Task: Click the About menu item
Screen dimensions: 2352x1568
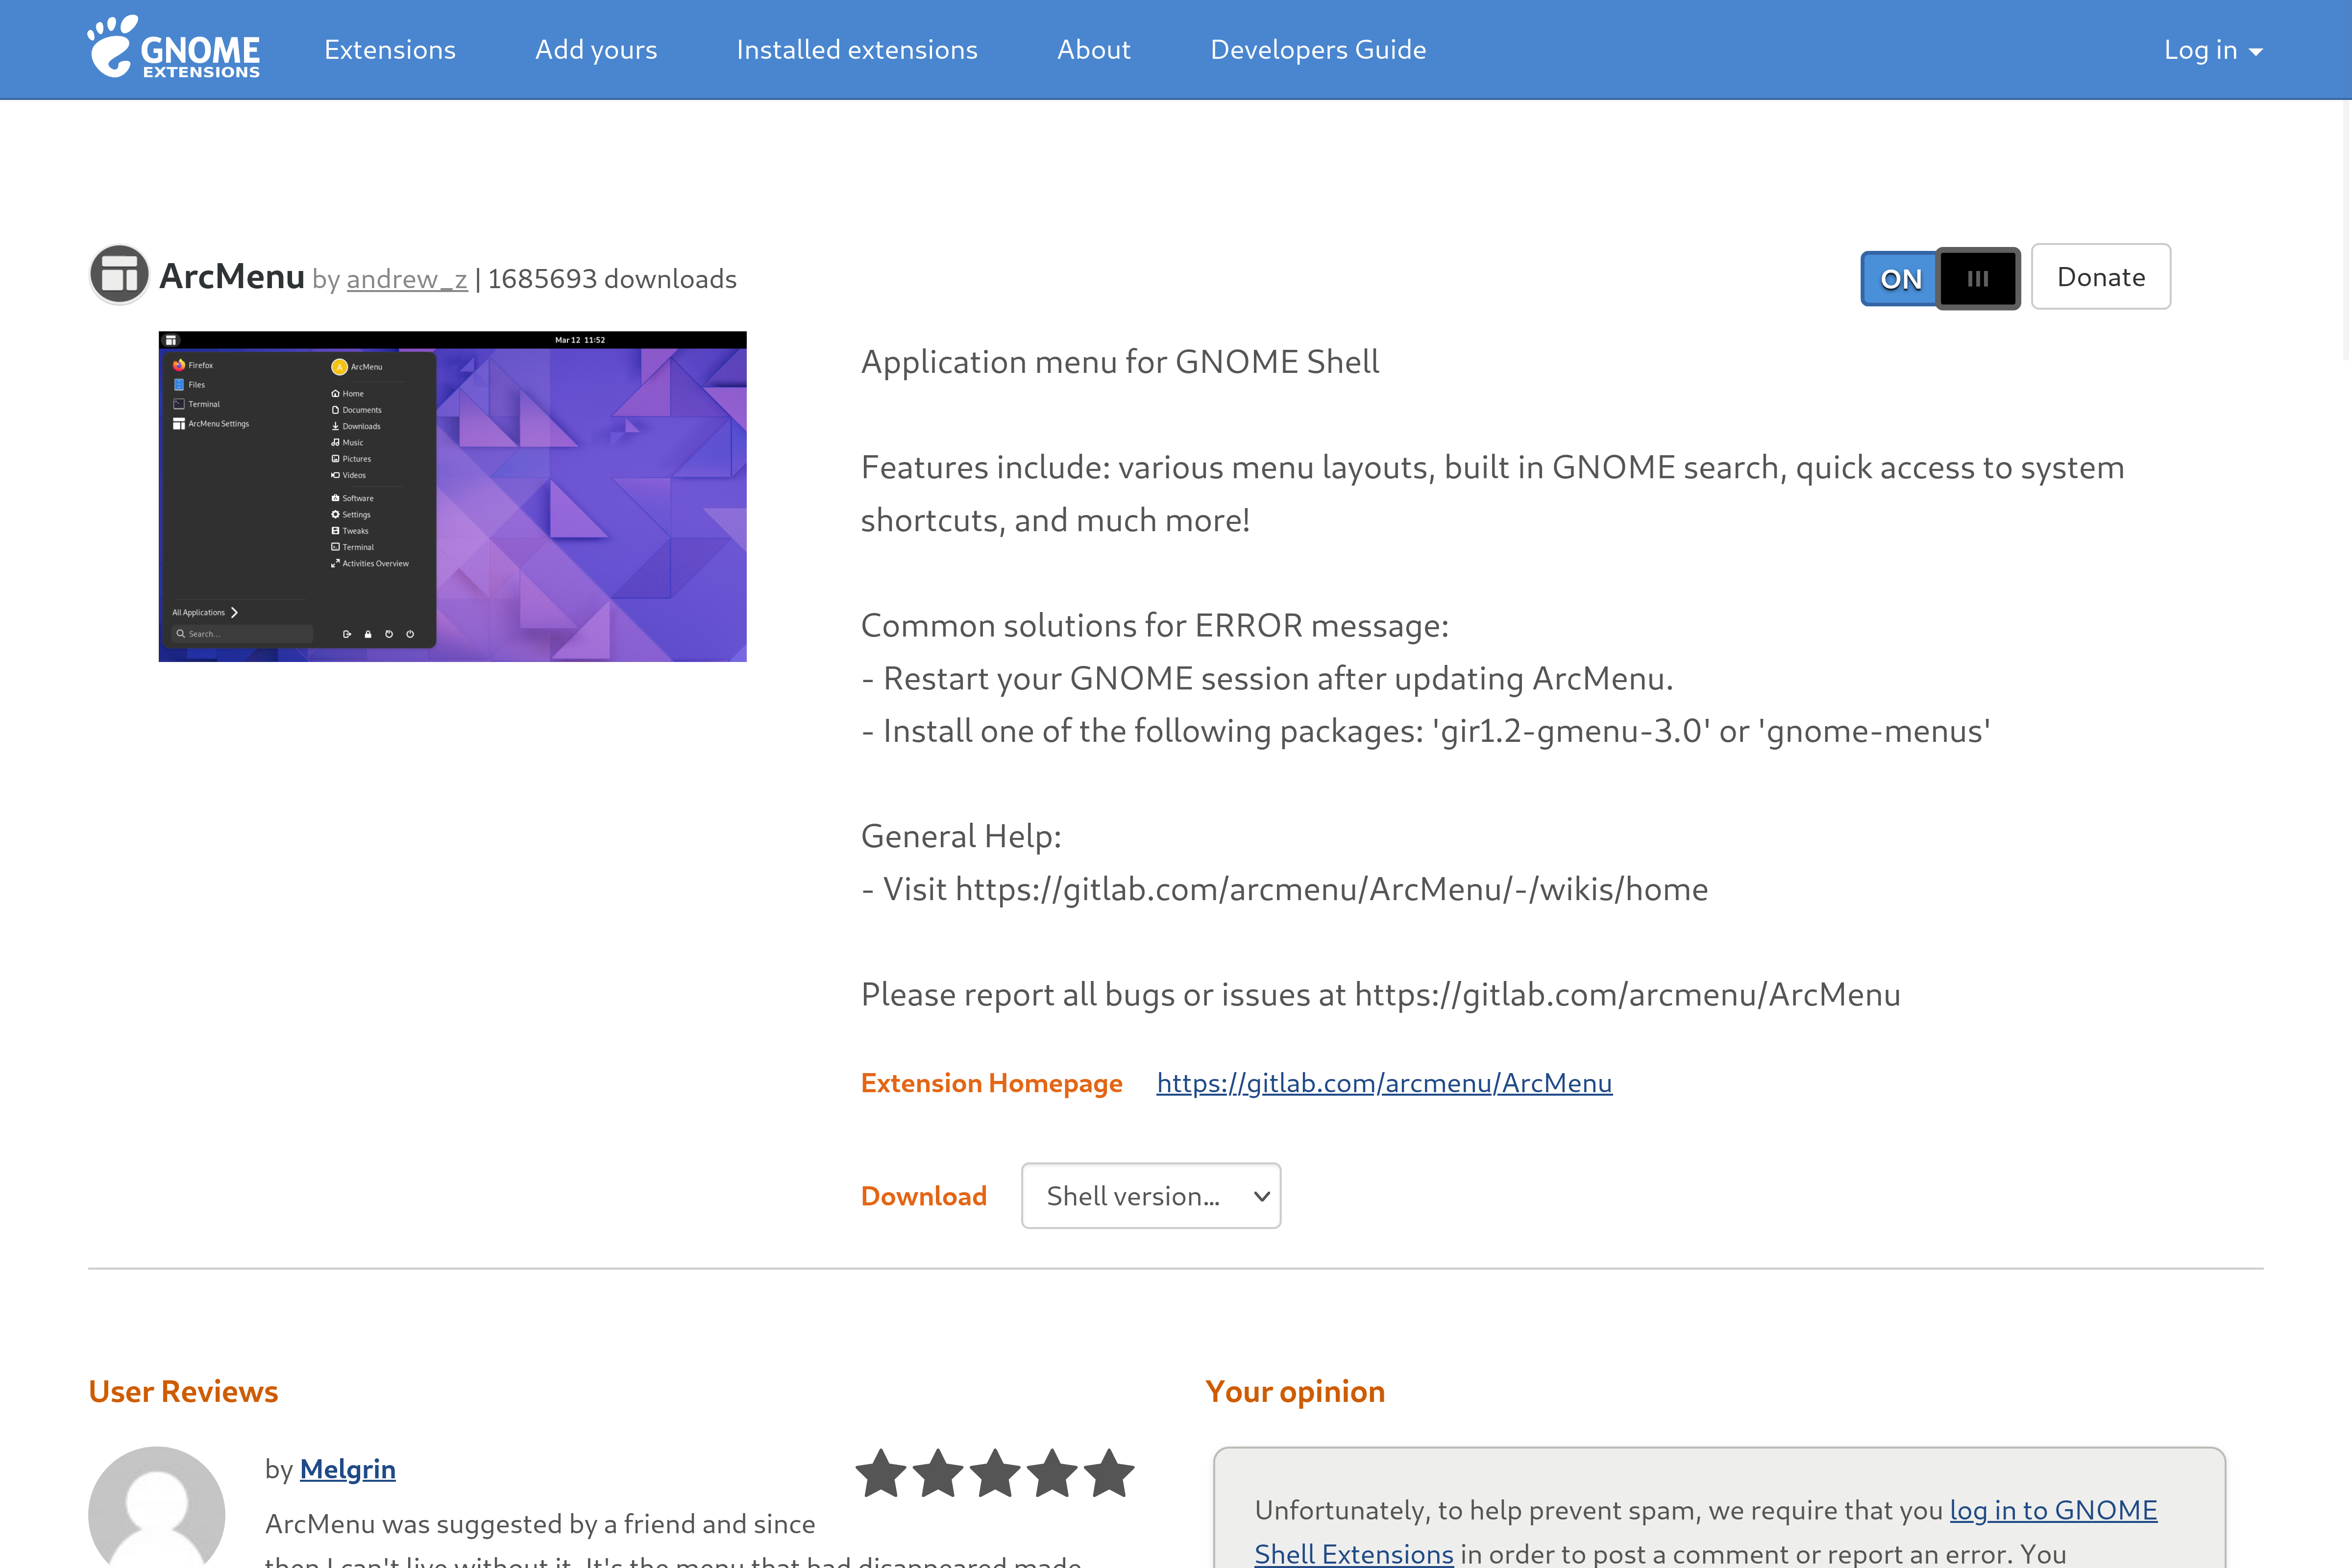Action: 1094,49
